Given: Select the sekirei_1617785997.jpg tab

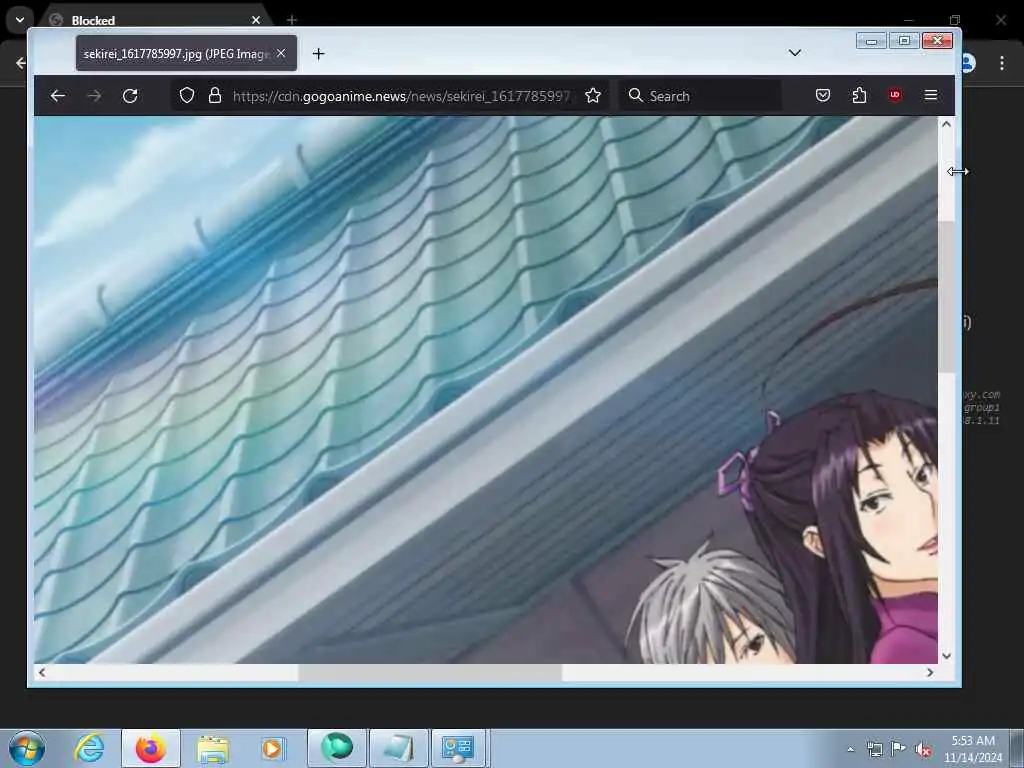Looking at the screenshot, I should (x=186, y=54).
